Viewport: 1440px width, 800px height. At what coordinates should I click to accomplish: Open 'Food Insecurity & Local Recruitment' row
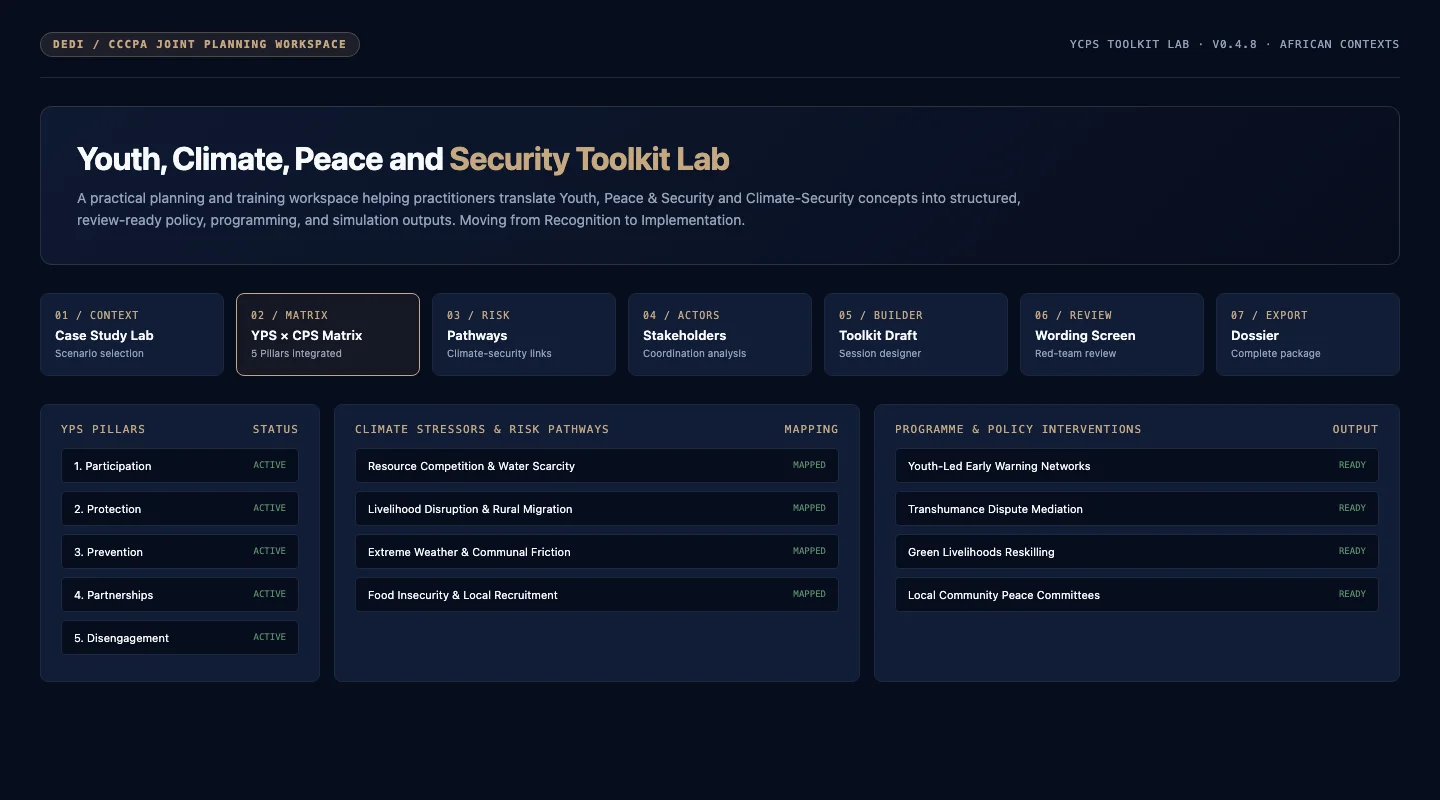tap(597, 595)
